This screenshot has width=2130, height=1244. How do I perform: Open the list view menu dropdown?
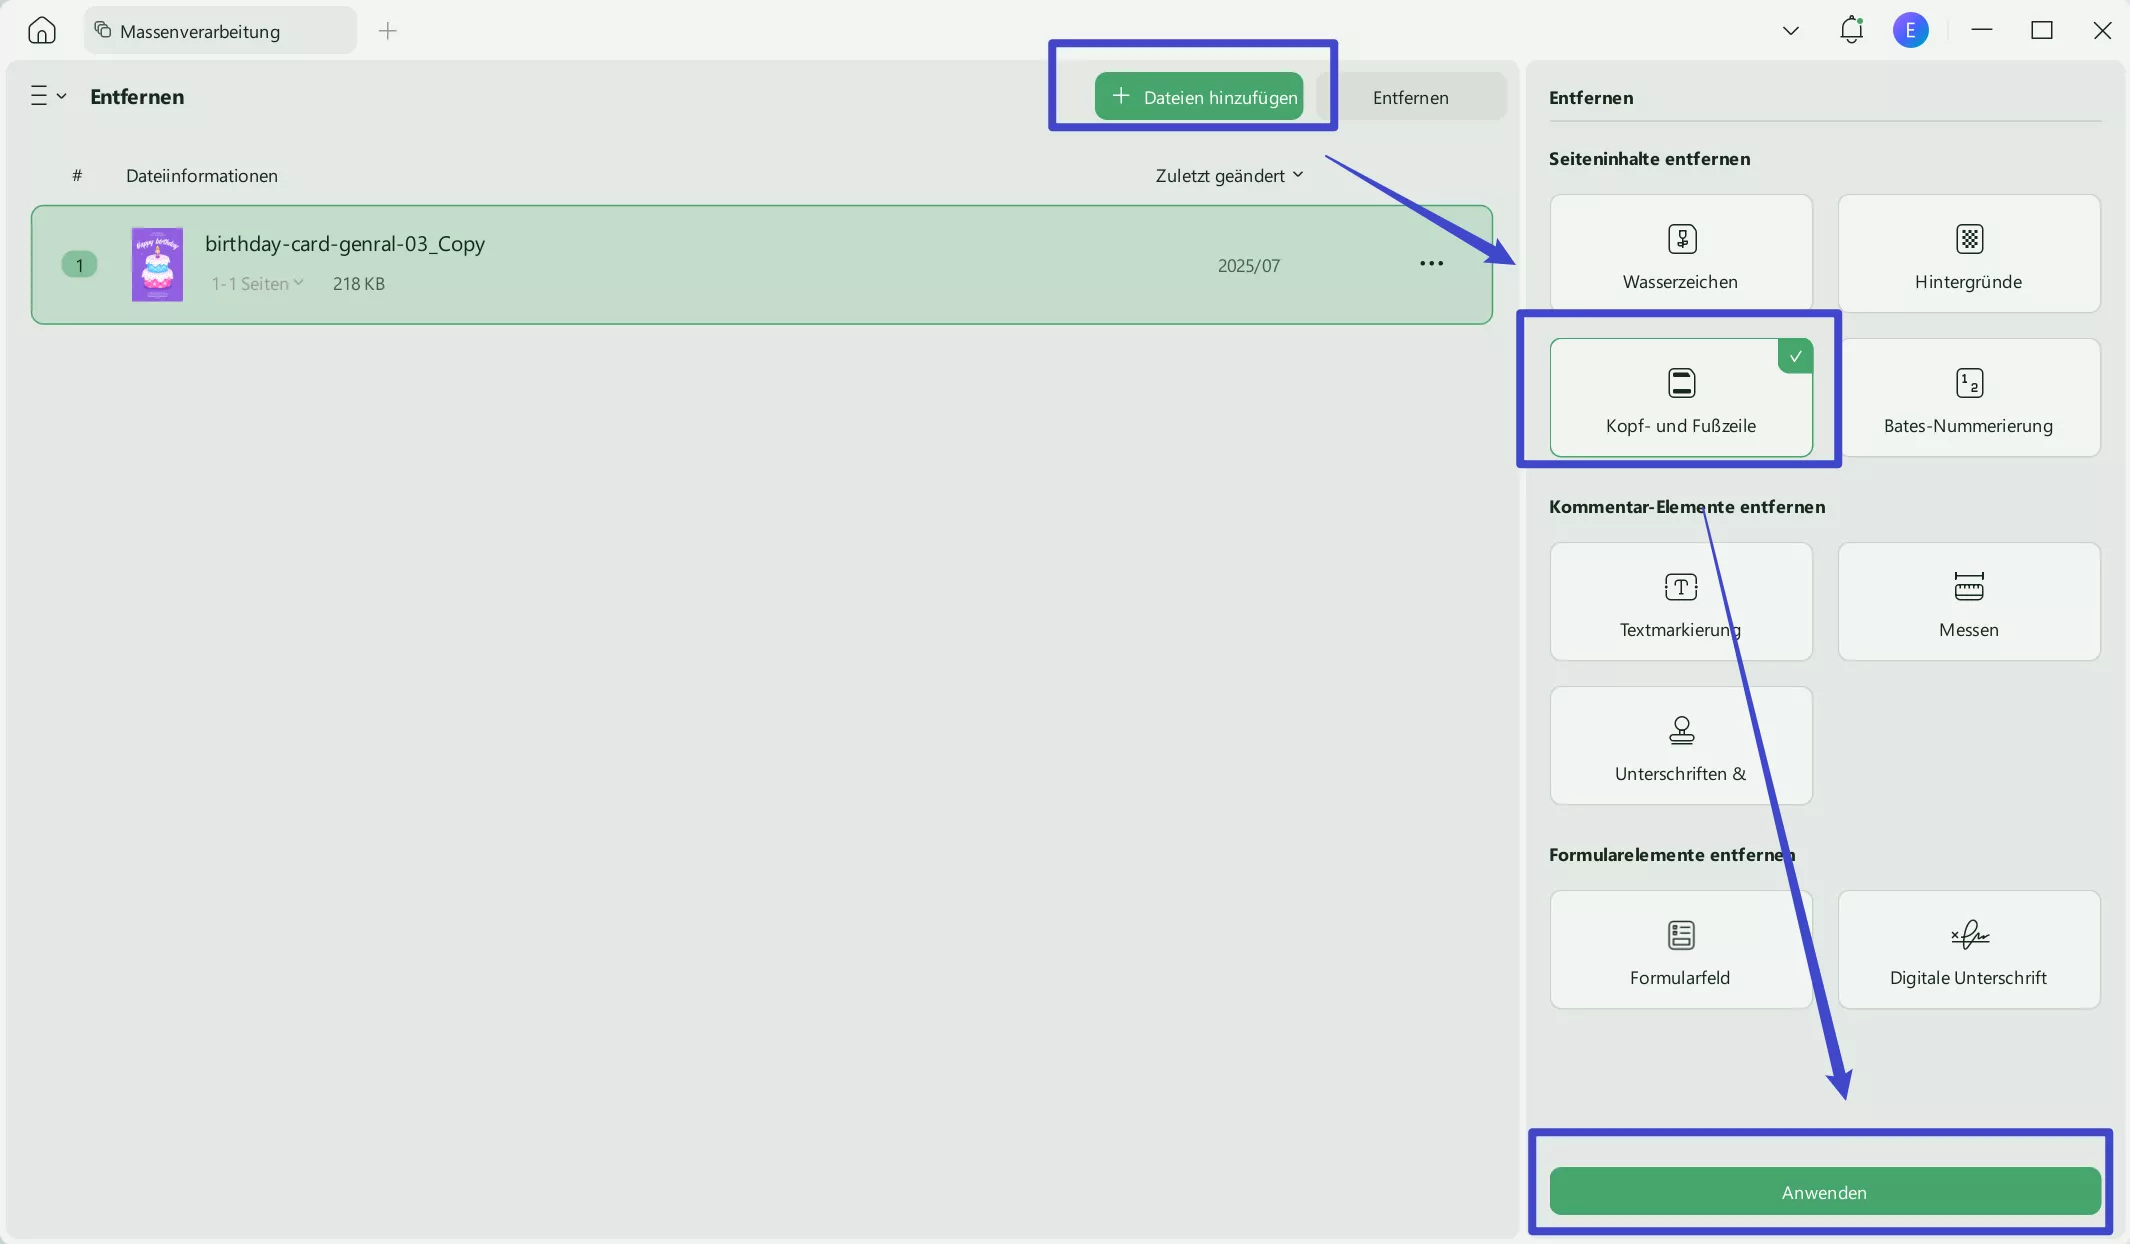click(x=47, y=96)
